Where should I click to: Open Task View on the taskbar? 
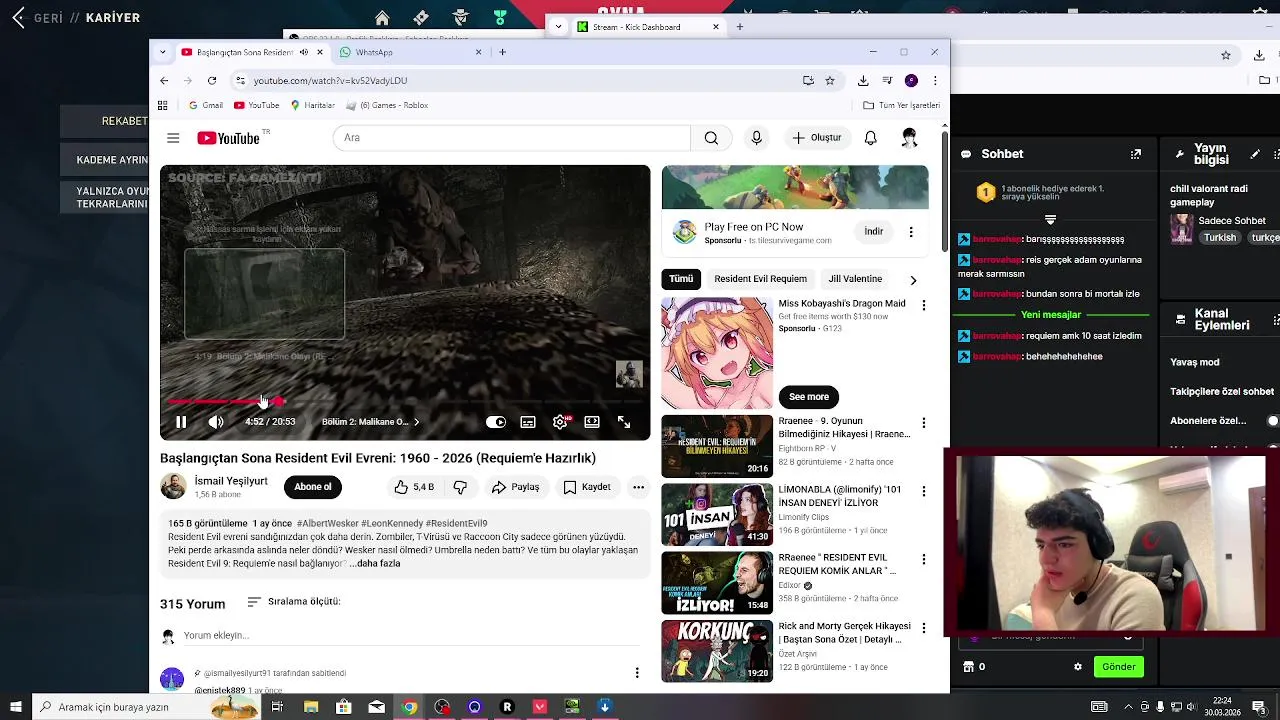277,707
